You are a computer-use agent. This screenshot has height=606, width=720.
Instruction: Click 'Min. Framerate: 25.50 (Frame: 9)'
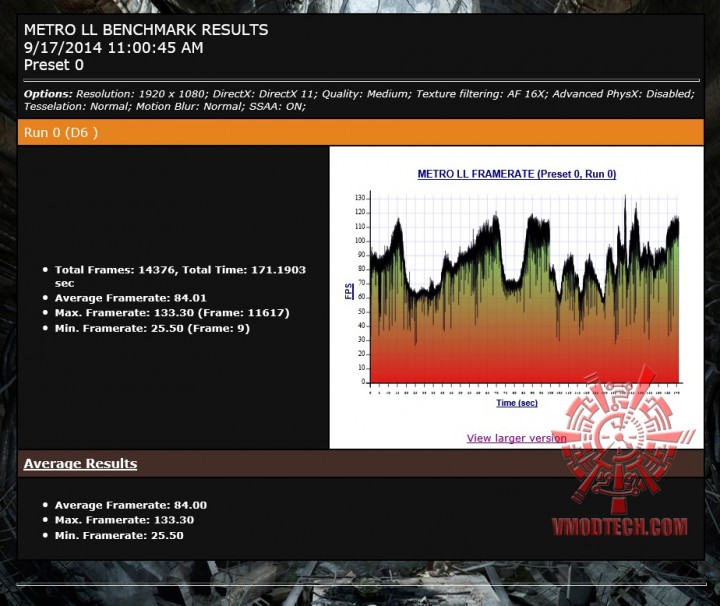152,329
